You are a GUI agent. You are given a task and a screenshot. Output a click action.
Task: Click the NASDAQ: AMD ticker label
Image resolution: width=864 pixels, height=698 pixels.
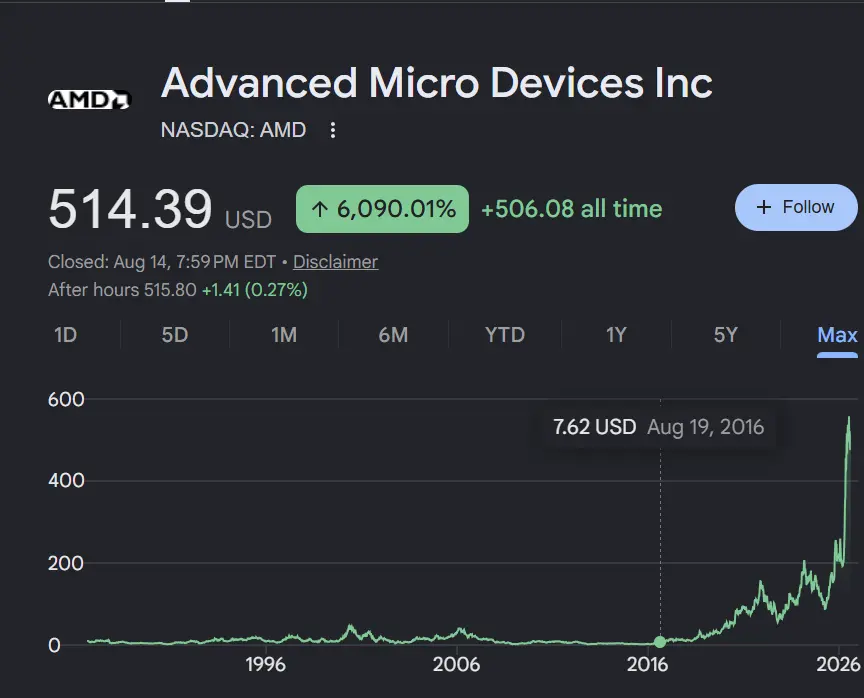[x=233, y=130]
